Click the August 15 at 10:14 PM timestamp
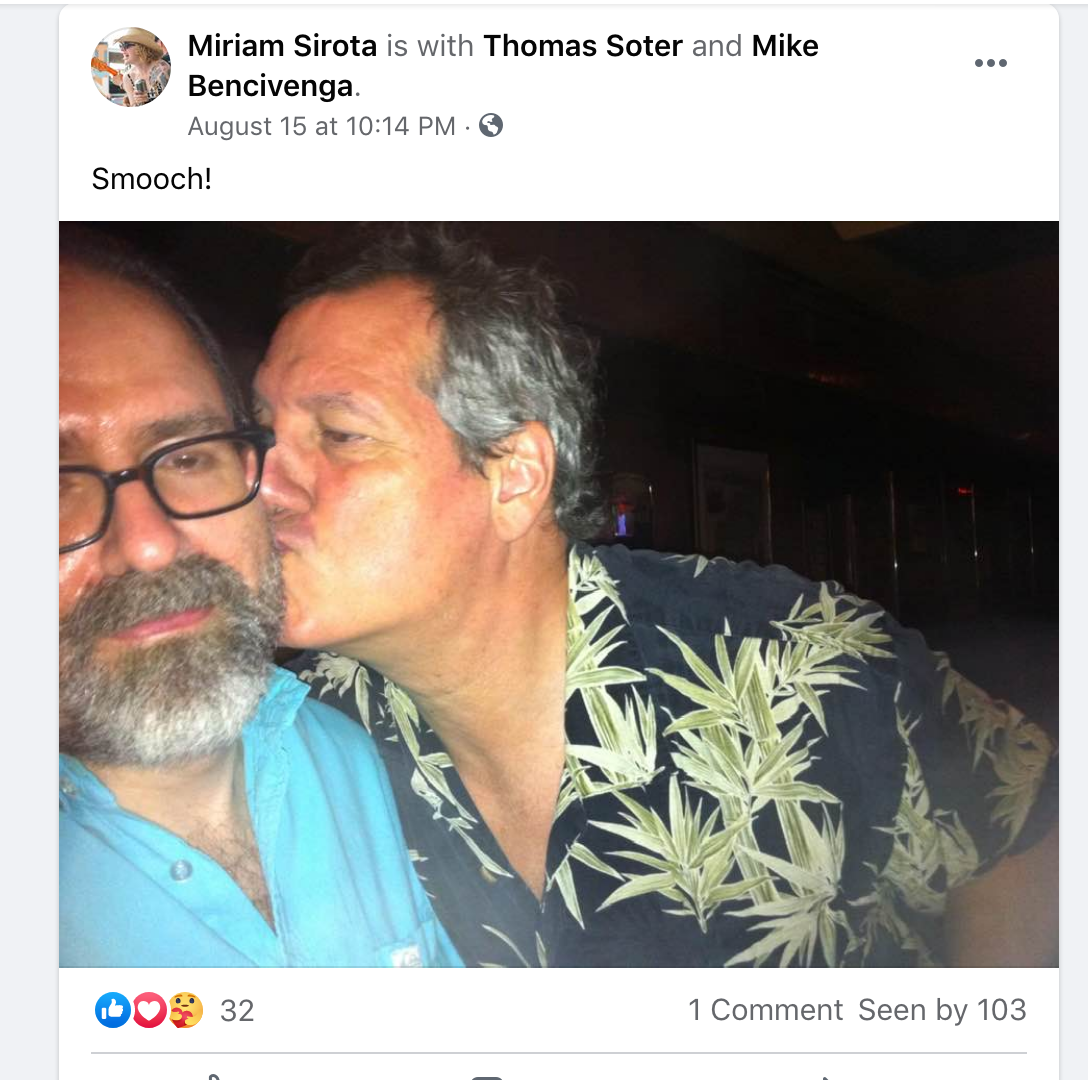The height and width of the screenshot is (1080, 1088). pos(322,126)
